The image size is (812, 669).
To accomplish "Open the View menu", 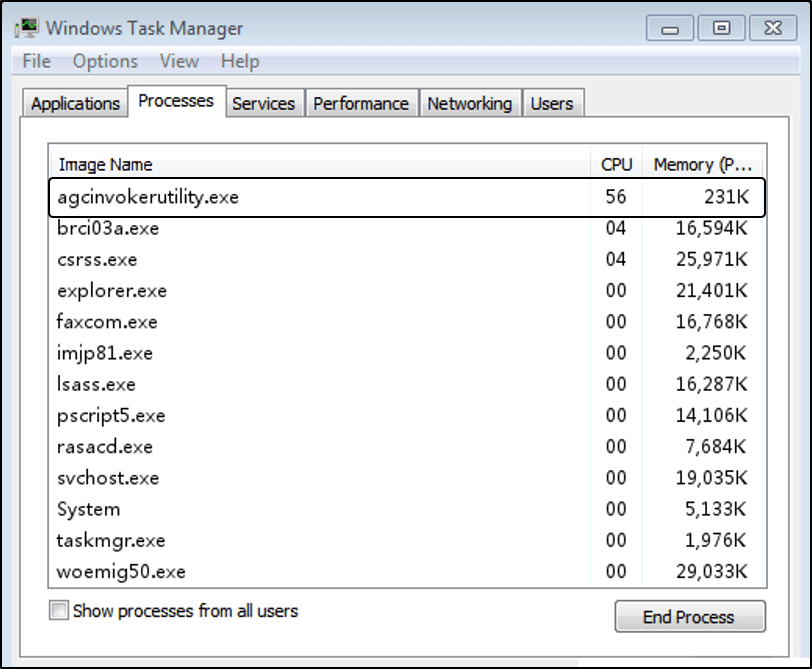I will pyautogui.click(x=179, y=61).
